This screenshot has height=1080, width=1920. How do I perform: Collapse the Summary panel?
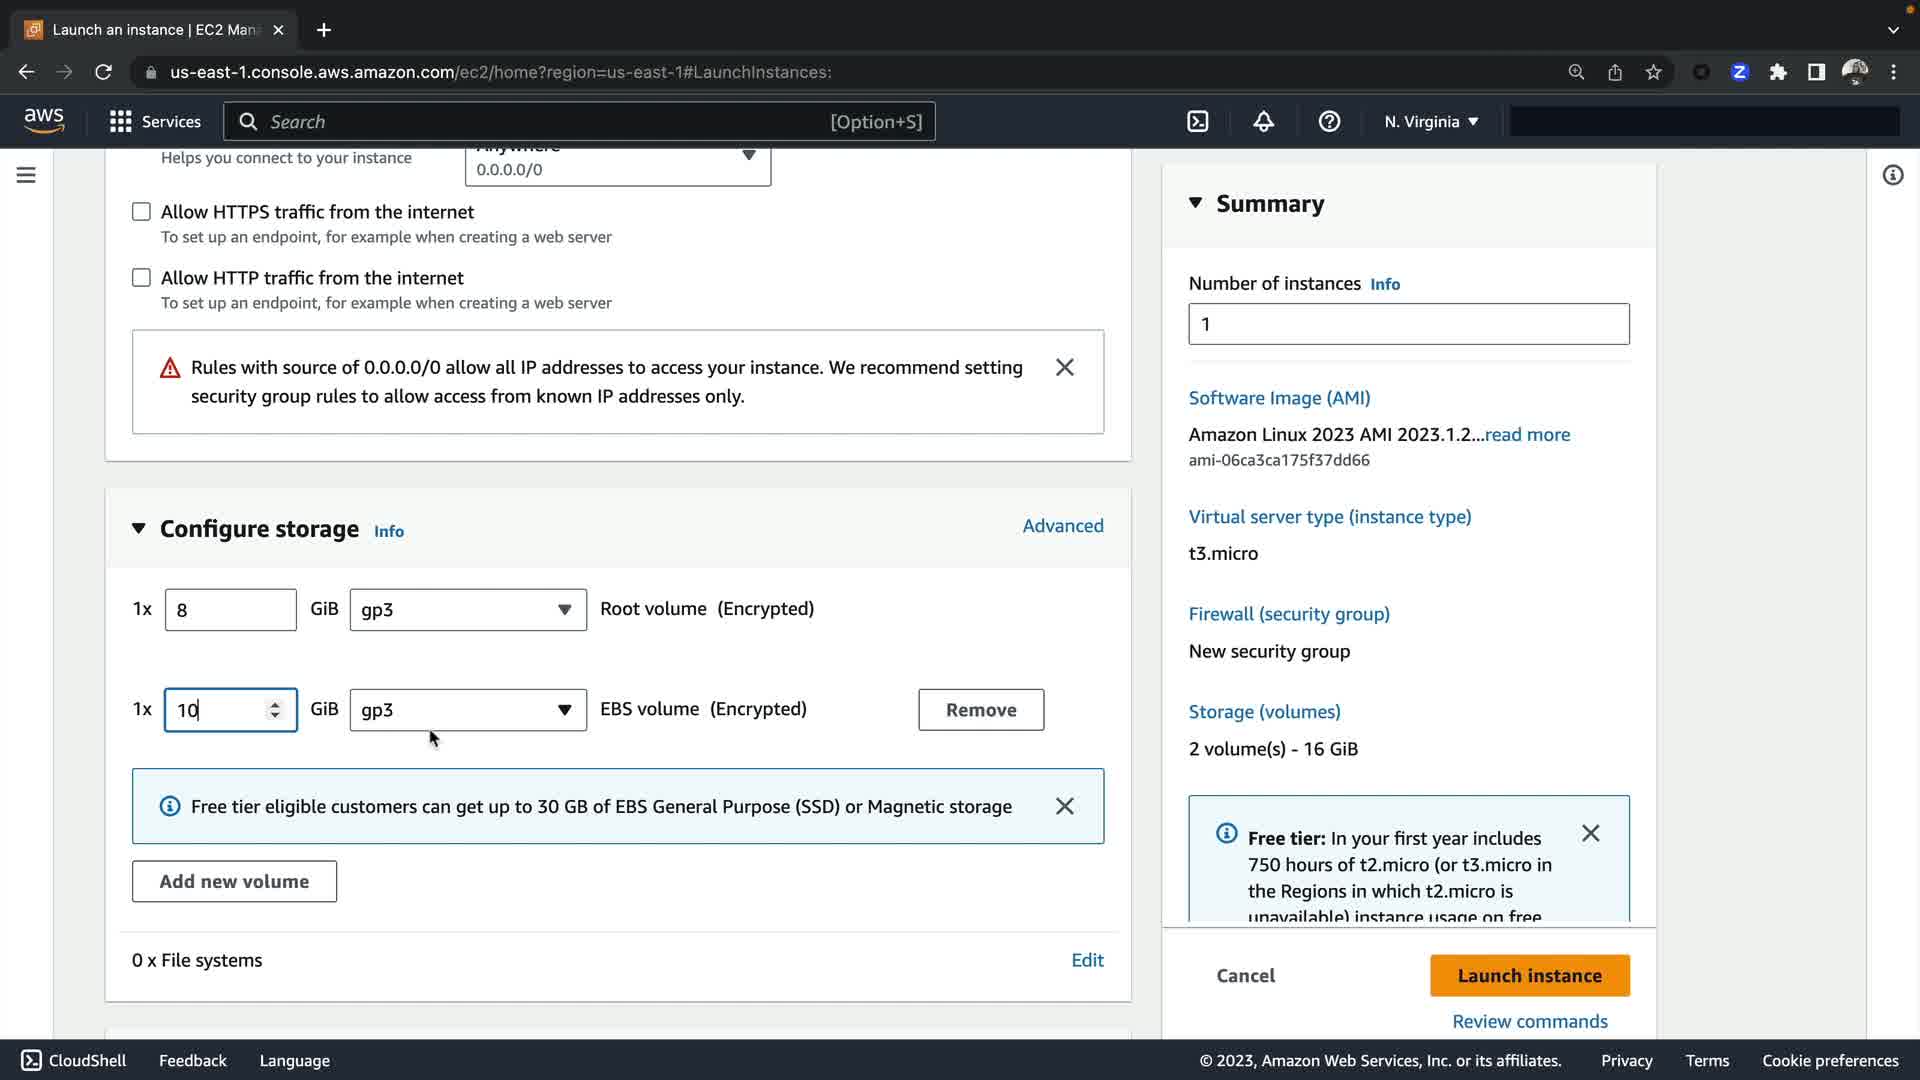click(x=1195, y=203)
